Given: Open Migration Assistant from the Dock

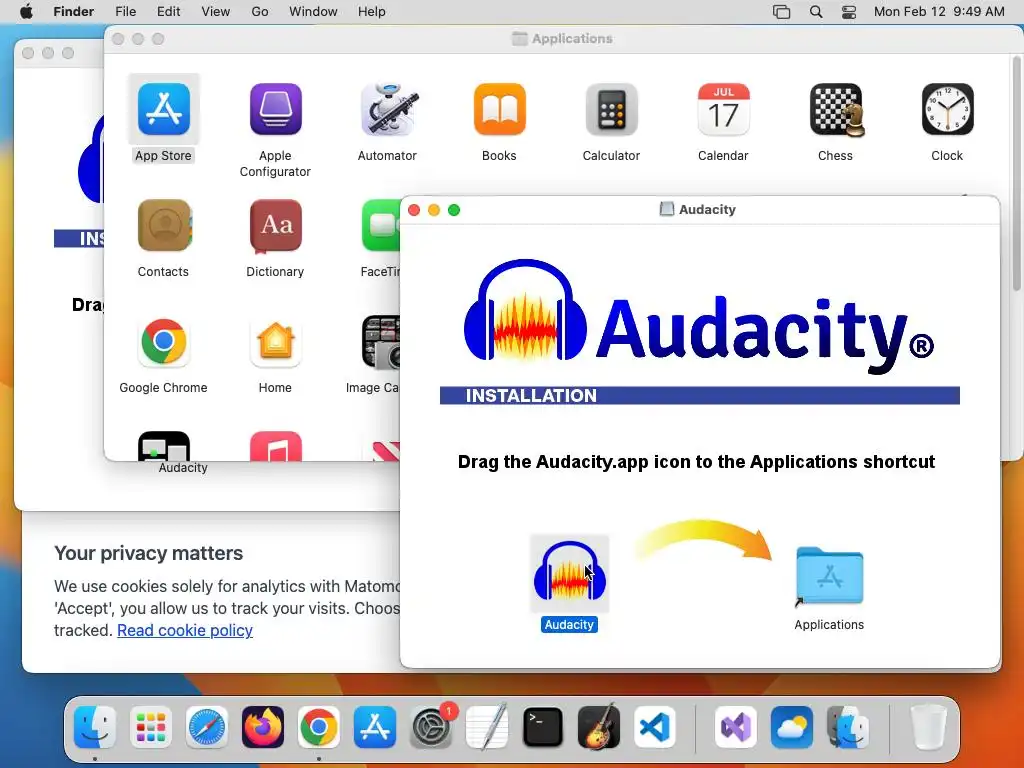Looking at the screenshot, I should pos(848,727).
